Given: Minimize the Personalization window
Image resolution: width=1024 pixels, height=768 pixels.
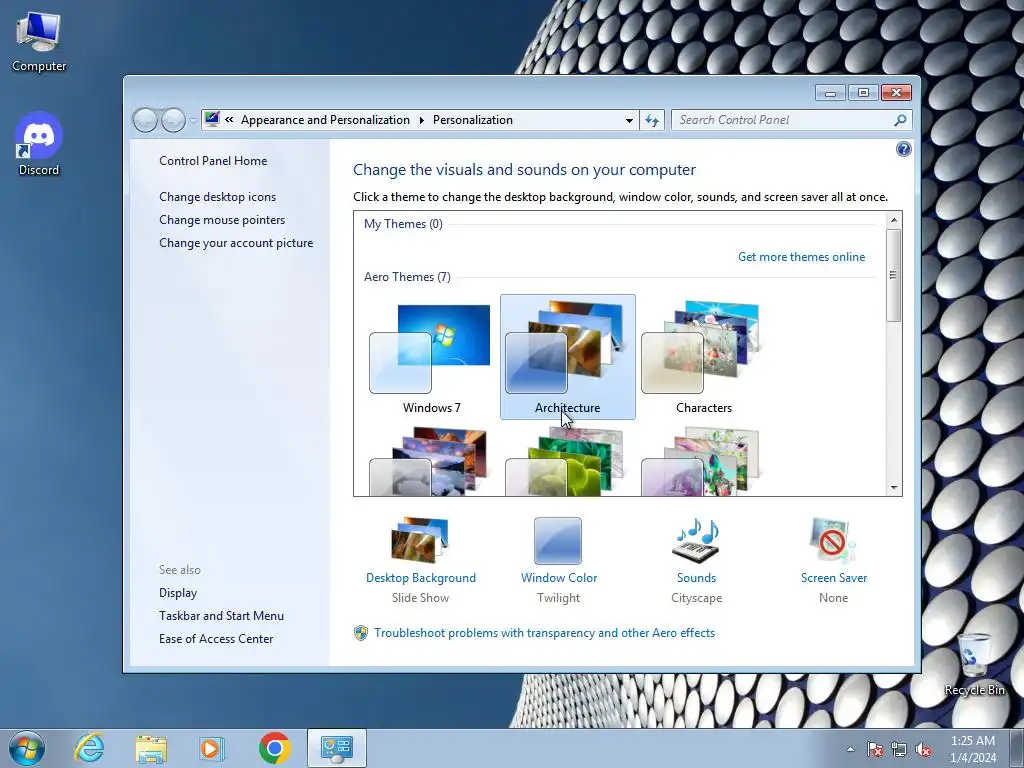Looking at the screenshot, I should click(831, 93).
